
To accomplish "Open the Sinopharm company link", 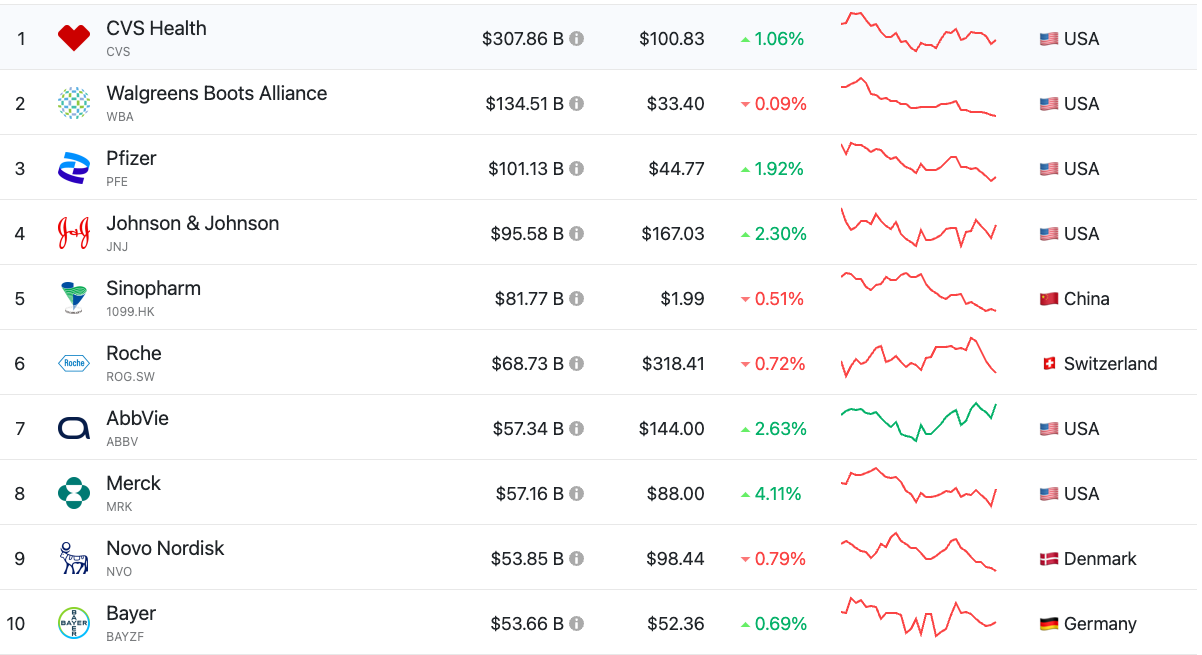I will 153,288.
